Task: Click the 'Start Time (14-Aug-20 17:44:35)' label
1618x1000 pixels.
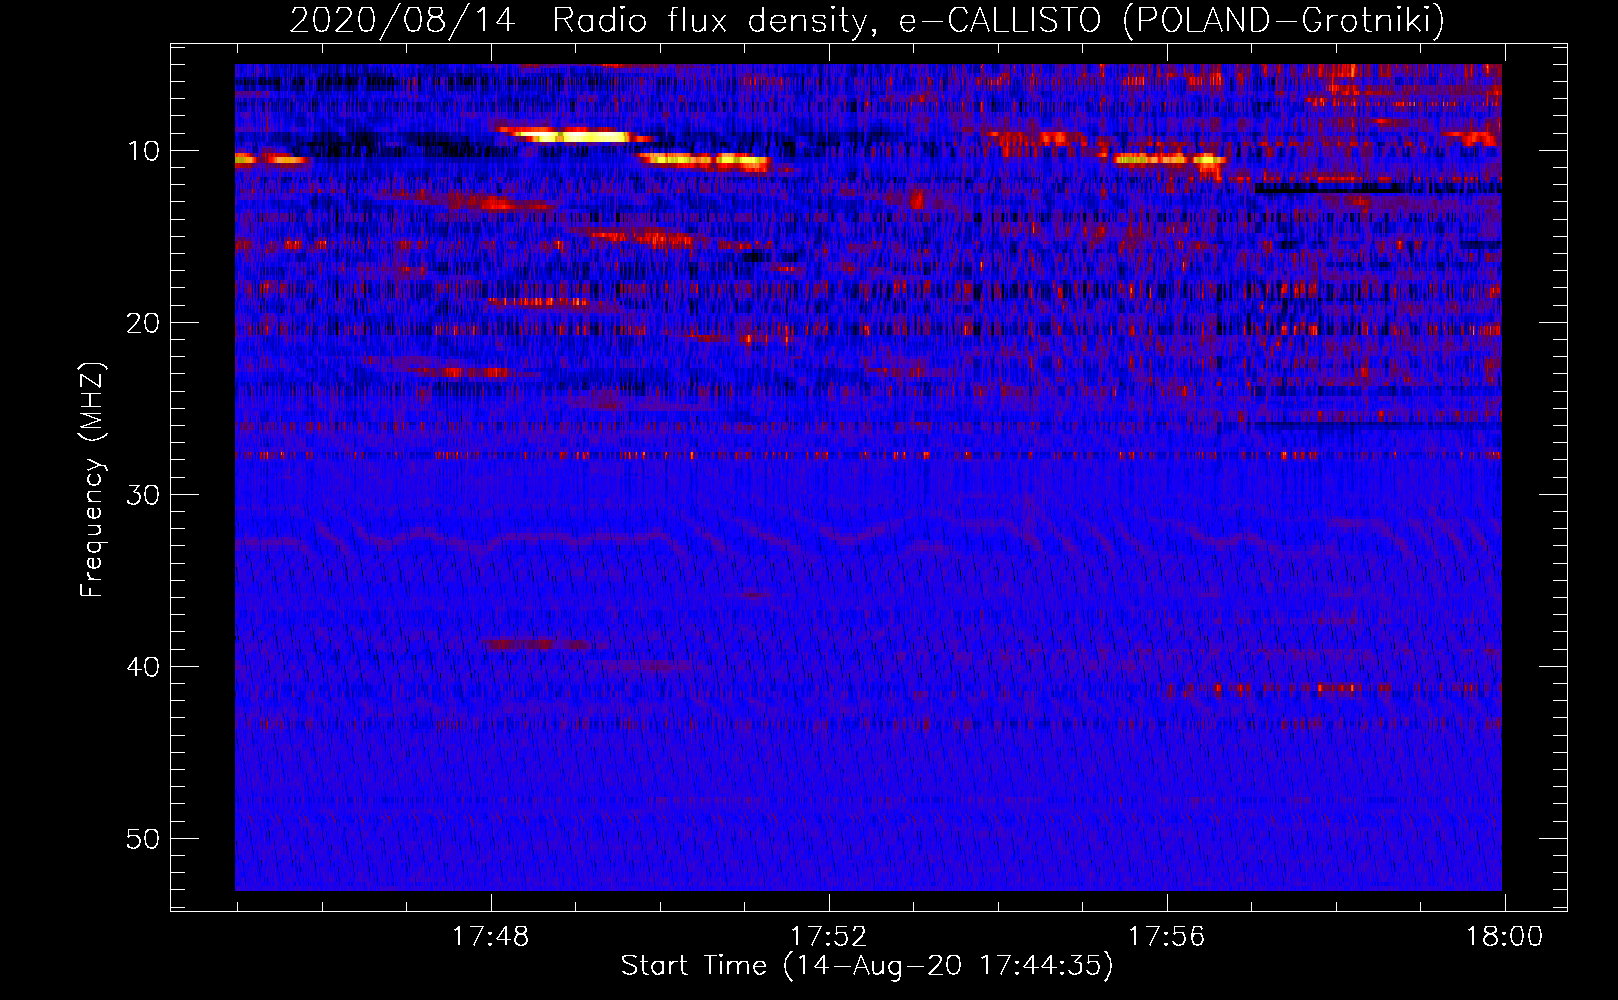Action: [867, 965]
